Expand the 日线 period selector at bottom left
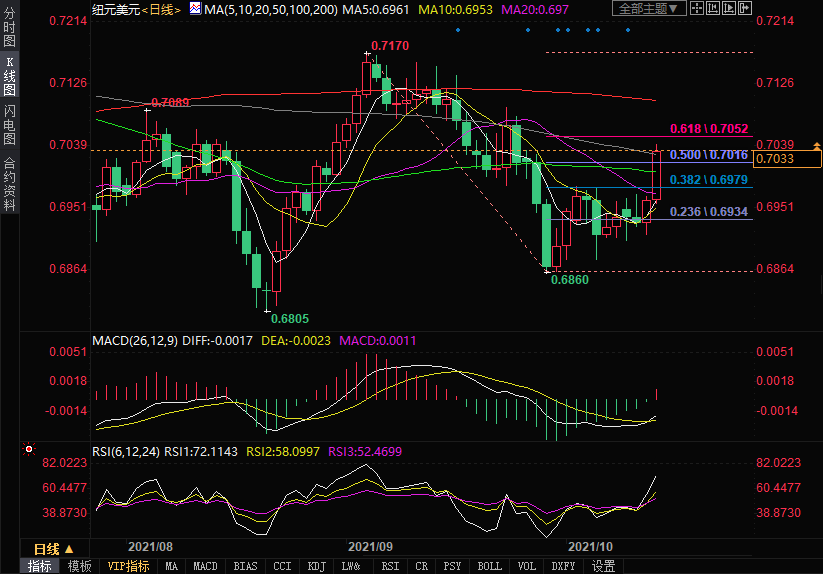The width and height of the screenshot is (823, 574). click(53, 548)
